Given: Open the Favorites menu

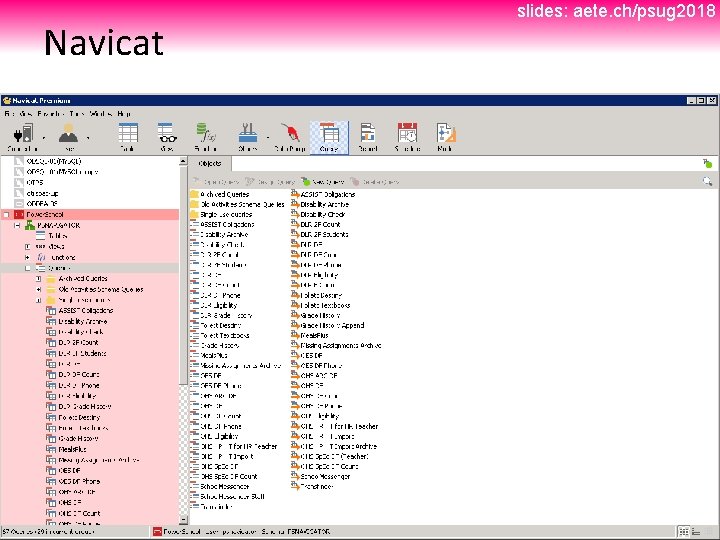Looking at the screenshot, I should (x=50, y=113).
